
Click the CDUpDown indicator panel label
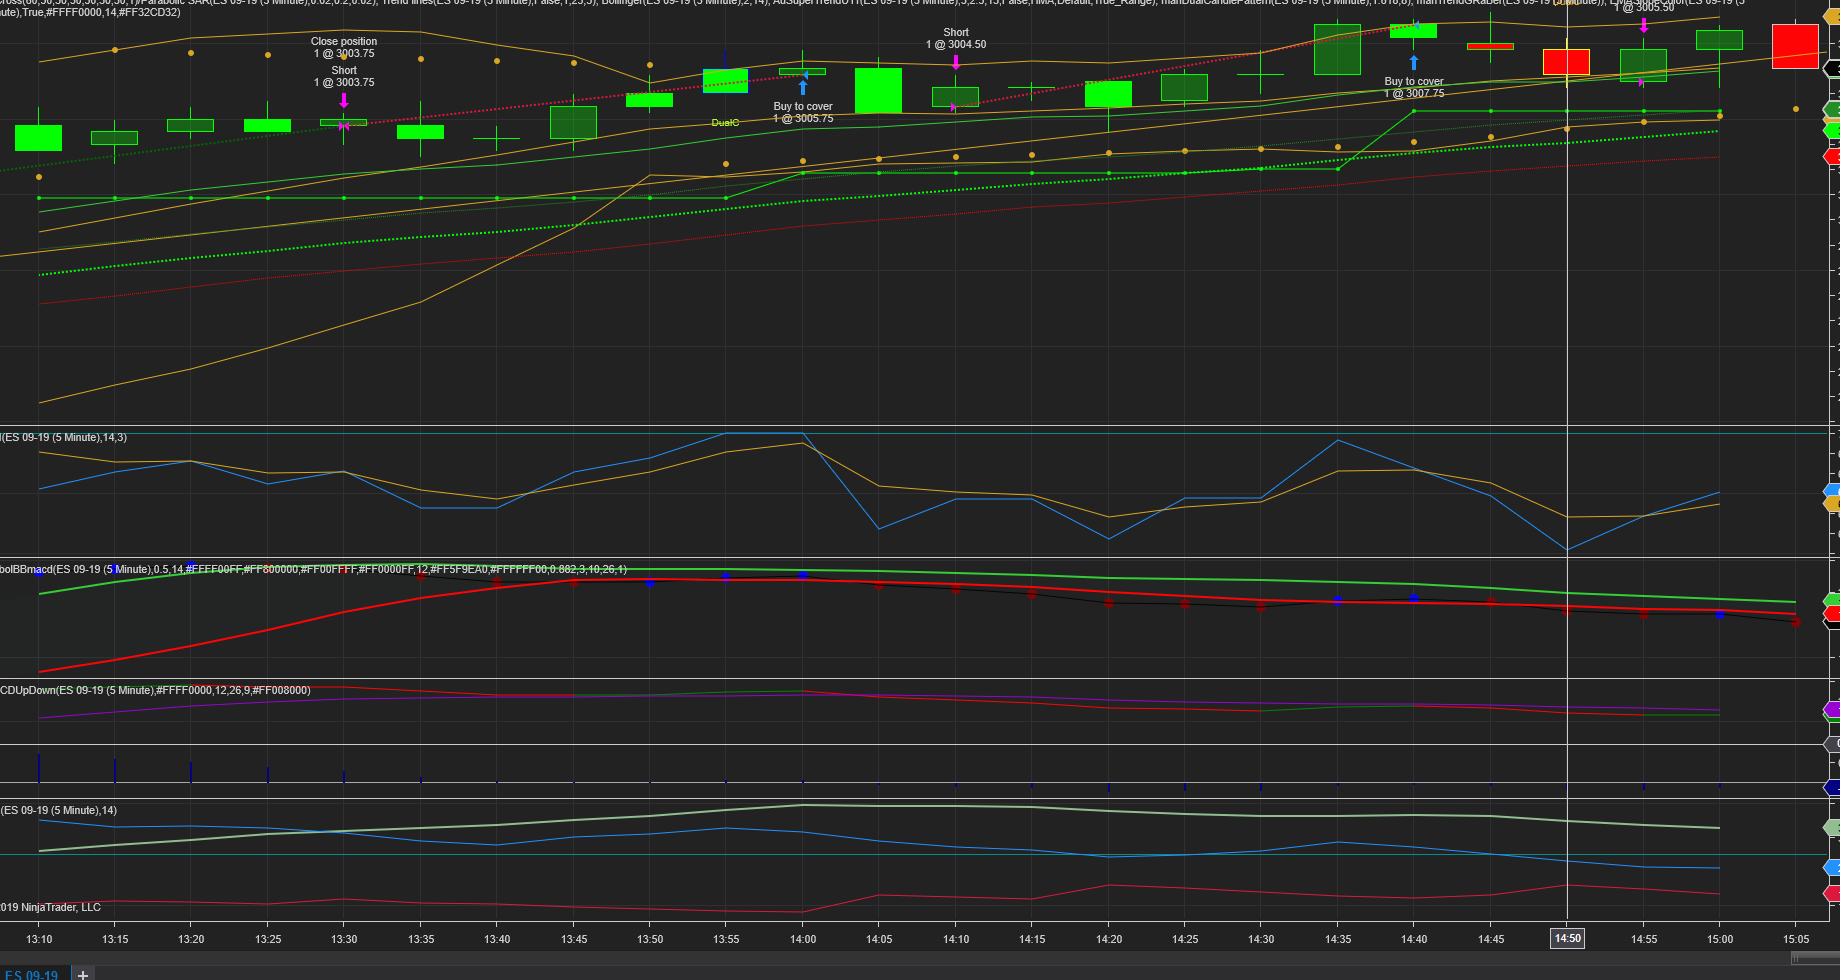point(155,690)
